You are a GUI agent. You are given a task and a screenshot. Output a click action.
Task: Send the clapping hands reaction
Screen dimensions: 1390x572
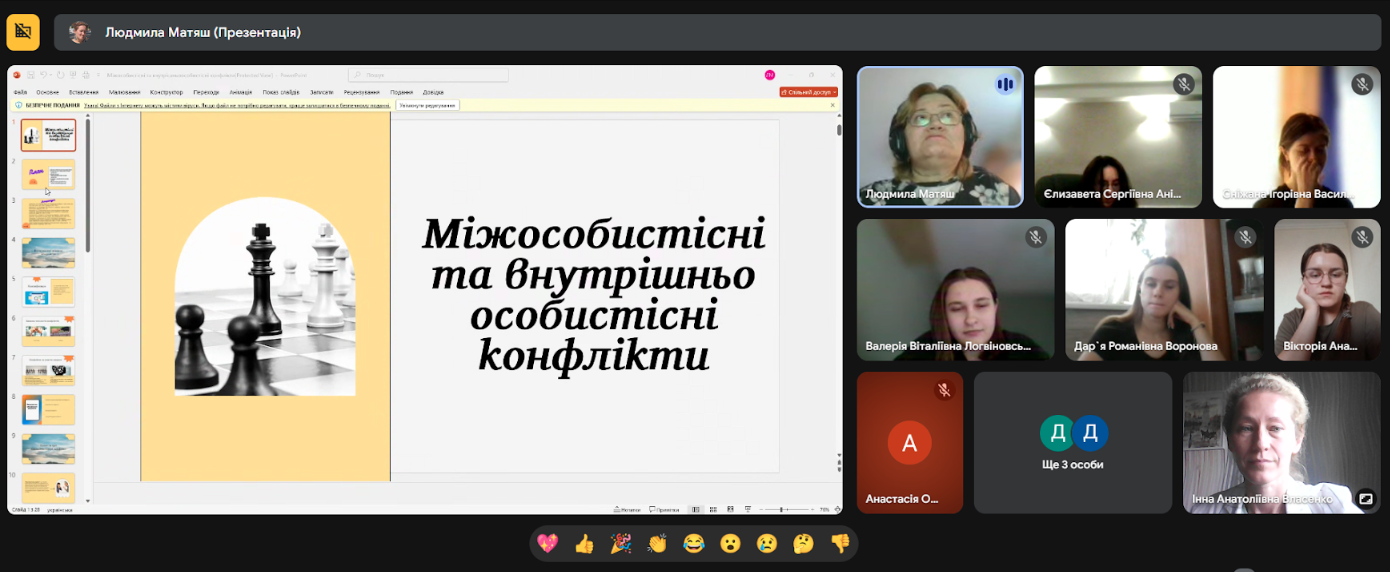click(657, 543)
